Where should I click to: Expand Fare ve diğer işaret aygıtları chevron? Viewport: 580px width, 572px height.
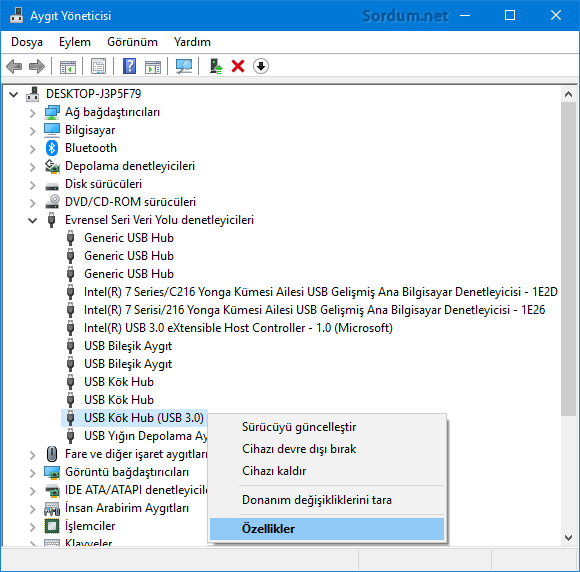[x=33, y=455]
